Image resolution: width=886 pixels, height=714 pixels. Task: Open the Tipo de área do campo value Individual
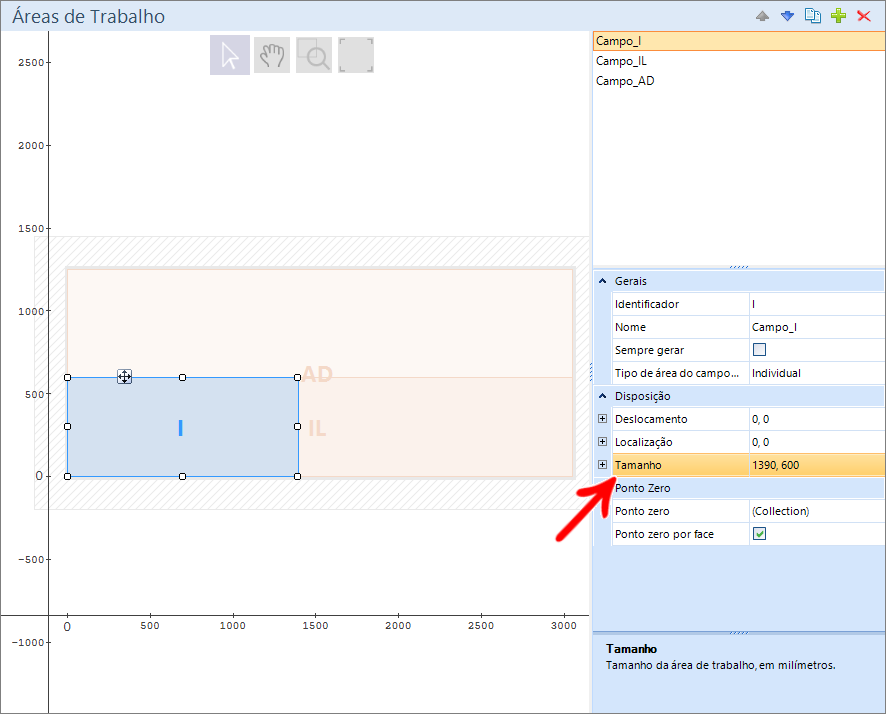816,373
